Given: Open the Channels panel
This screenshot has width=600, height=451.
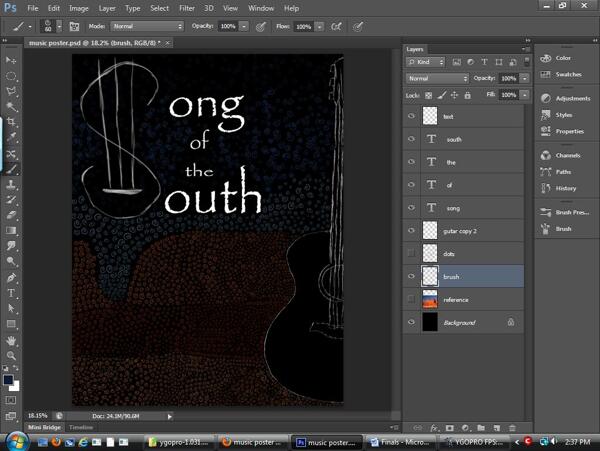Looking at the screenshot, I should pos(563,156).
